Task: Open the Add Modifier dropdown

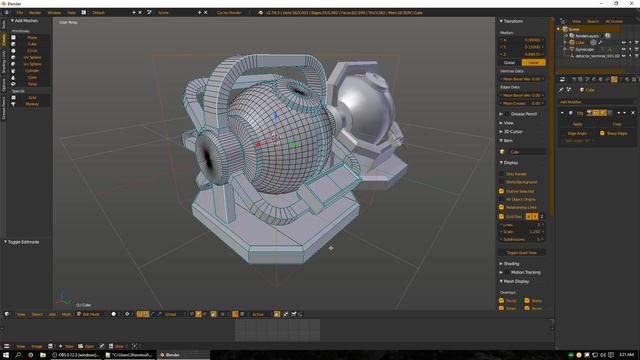Action: pos(598,102)
